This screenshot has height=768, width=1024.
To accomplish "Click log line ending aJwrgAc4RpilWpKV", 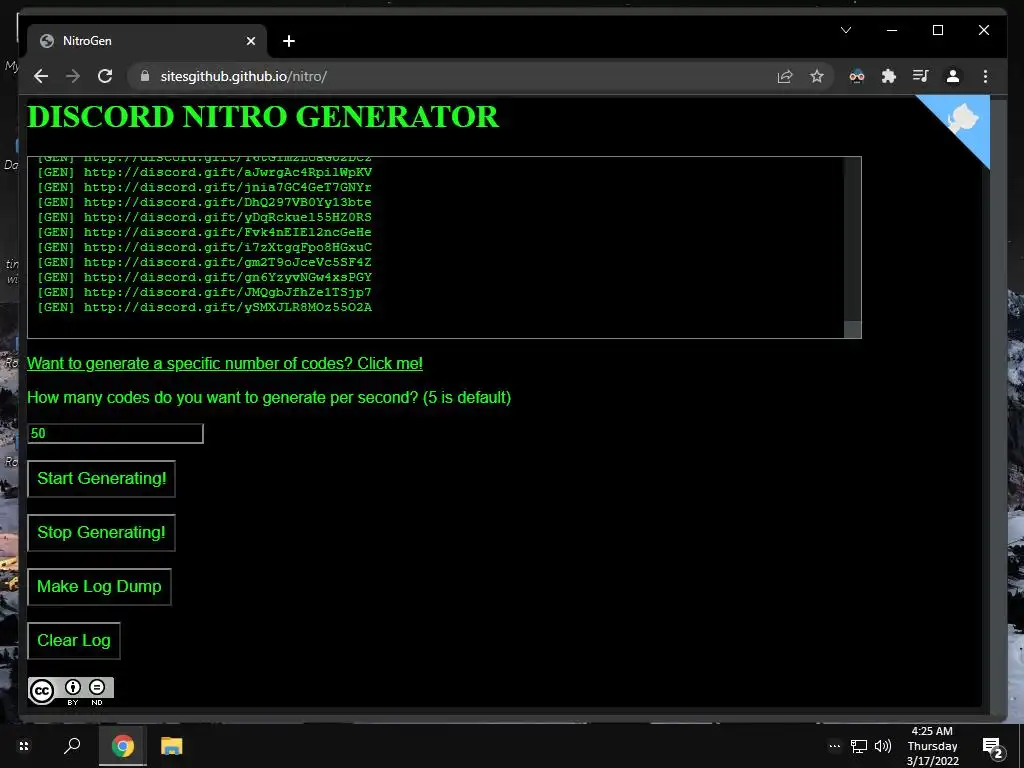I will point(204,172).
